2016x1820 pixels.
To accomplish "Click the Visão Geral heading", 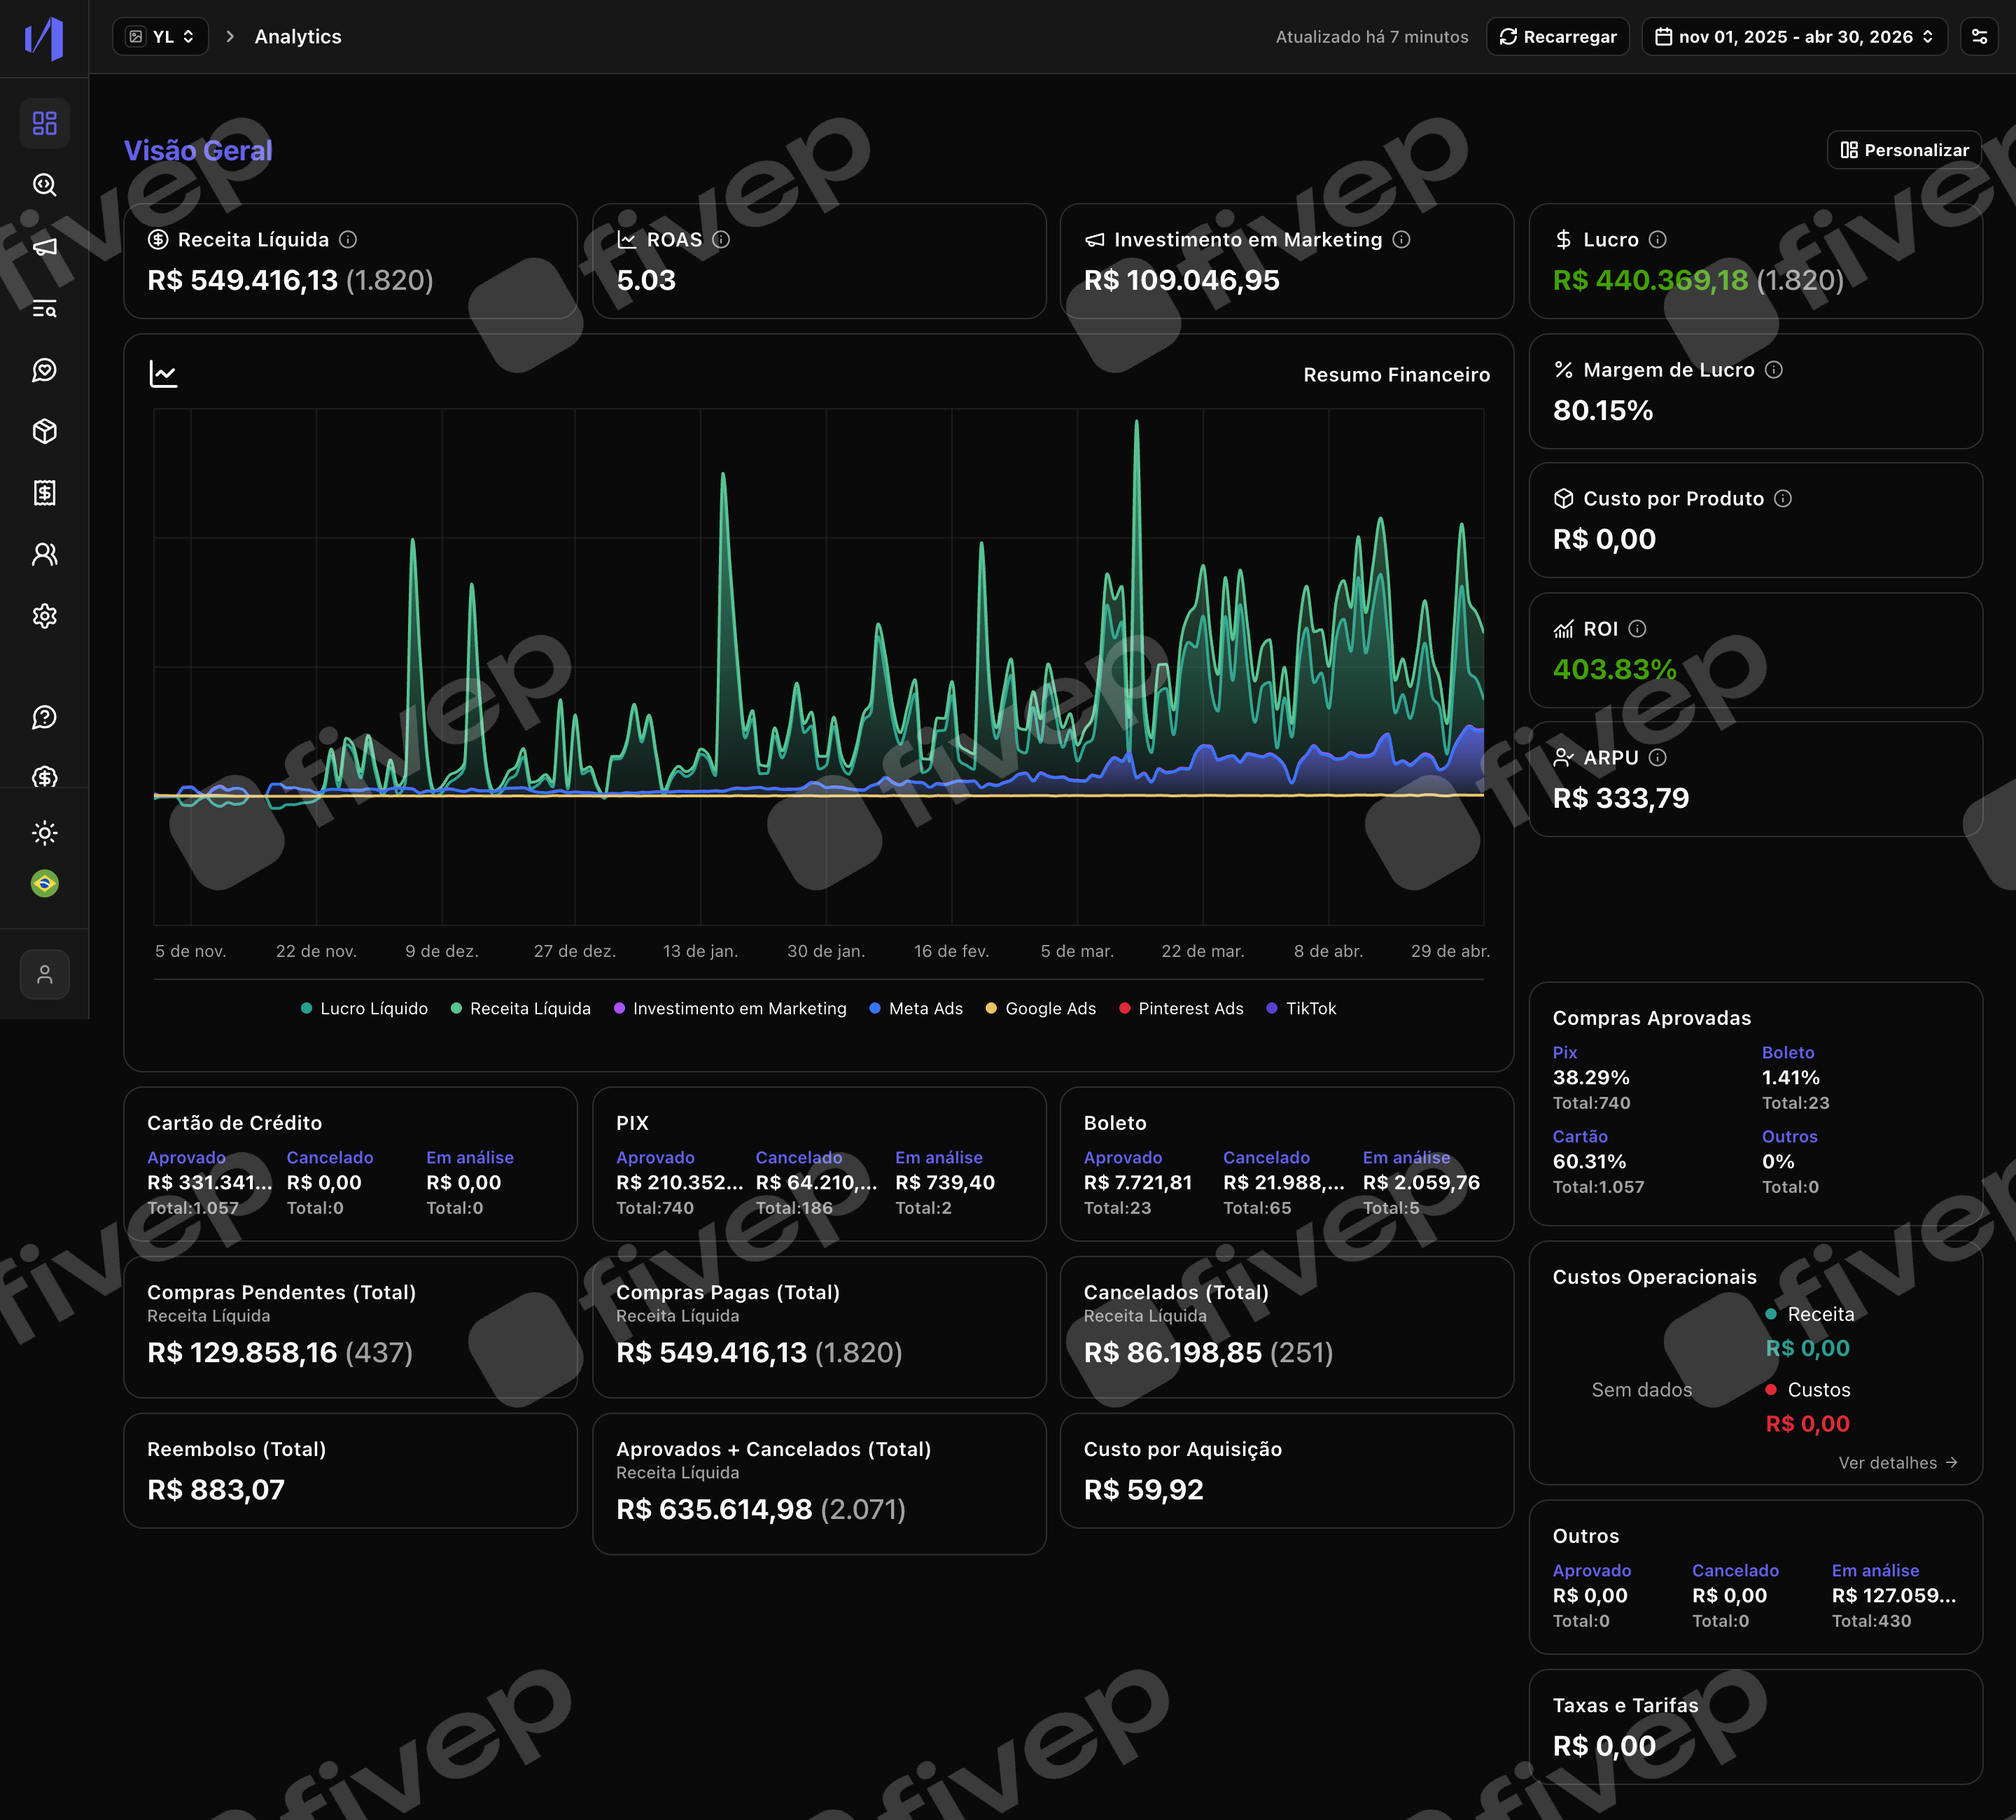I will 198,151.
